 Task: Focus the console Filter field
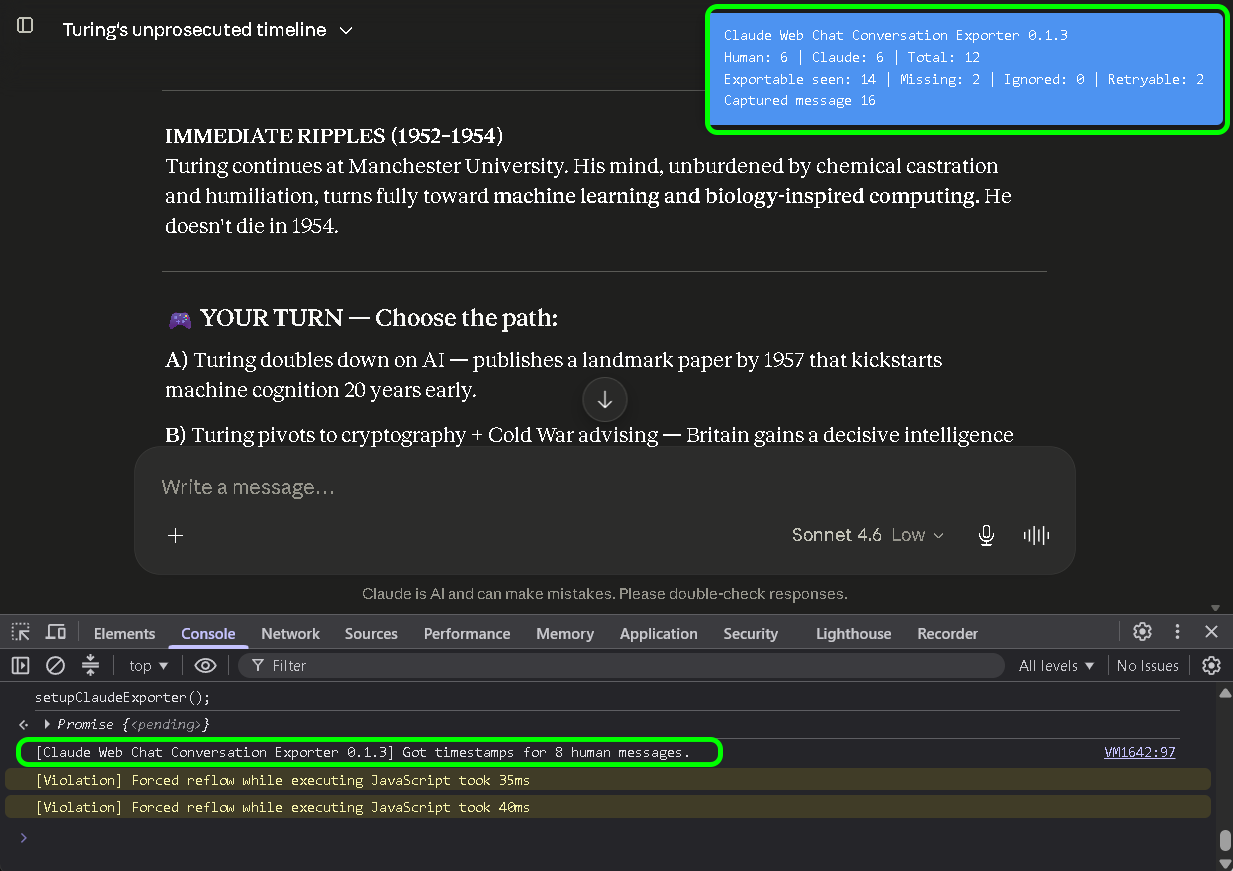click(621, 666)
